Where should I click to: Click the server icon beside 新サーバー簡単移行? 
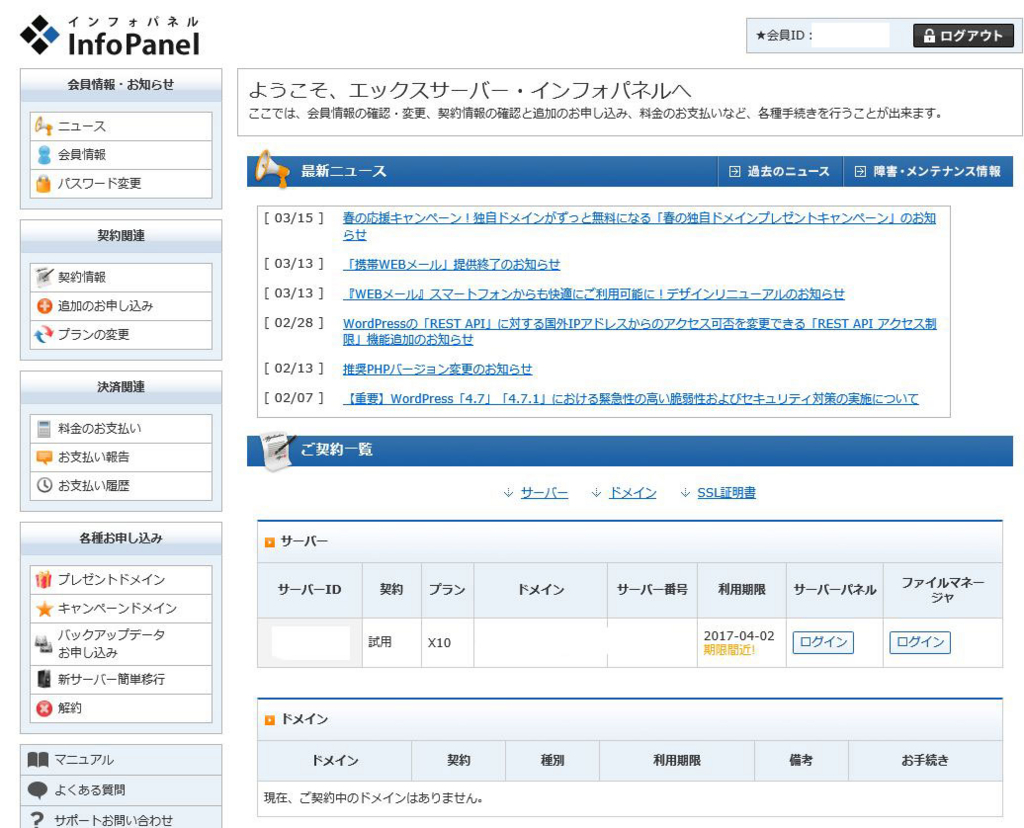point(44,679)
